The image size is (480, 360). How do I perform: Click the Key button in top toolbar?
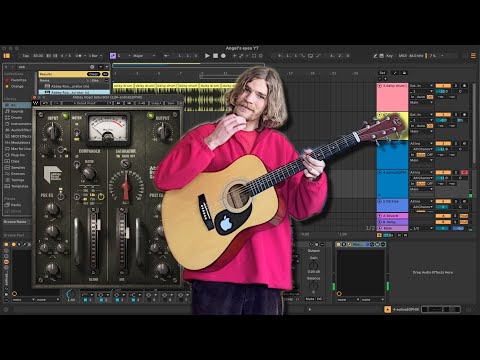pyautogui.click(x=389, y=56)
